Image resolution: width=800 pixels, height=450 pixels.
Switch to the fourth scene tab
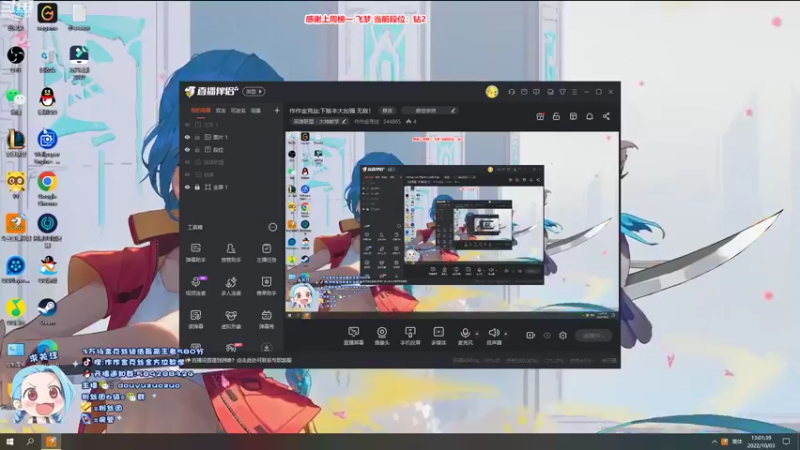[256, 110]
